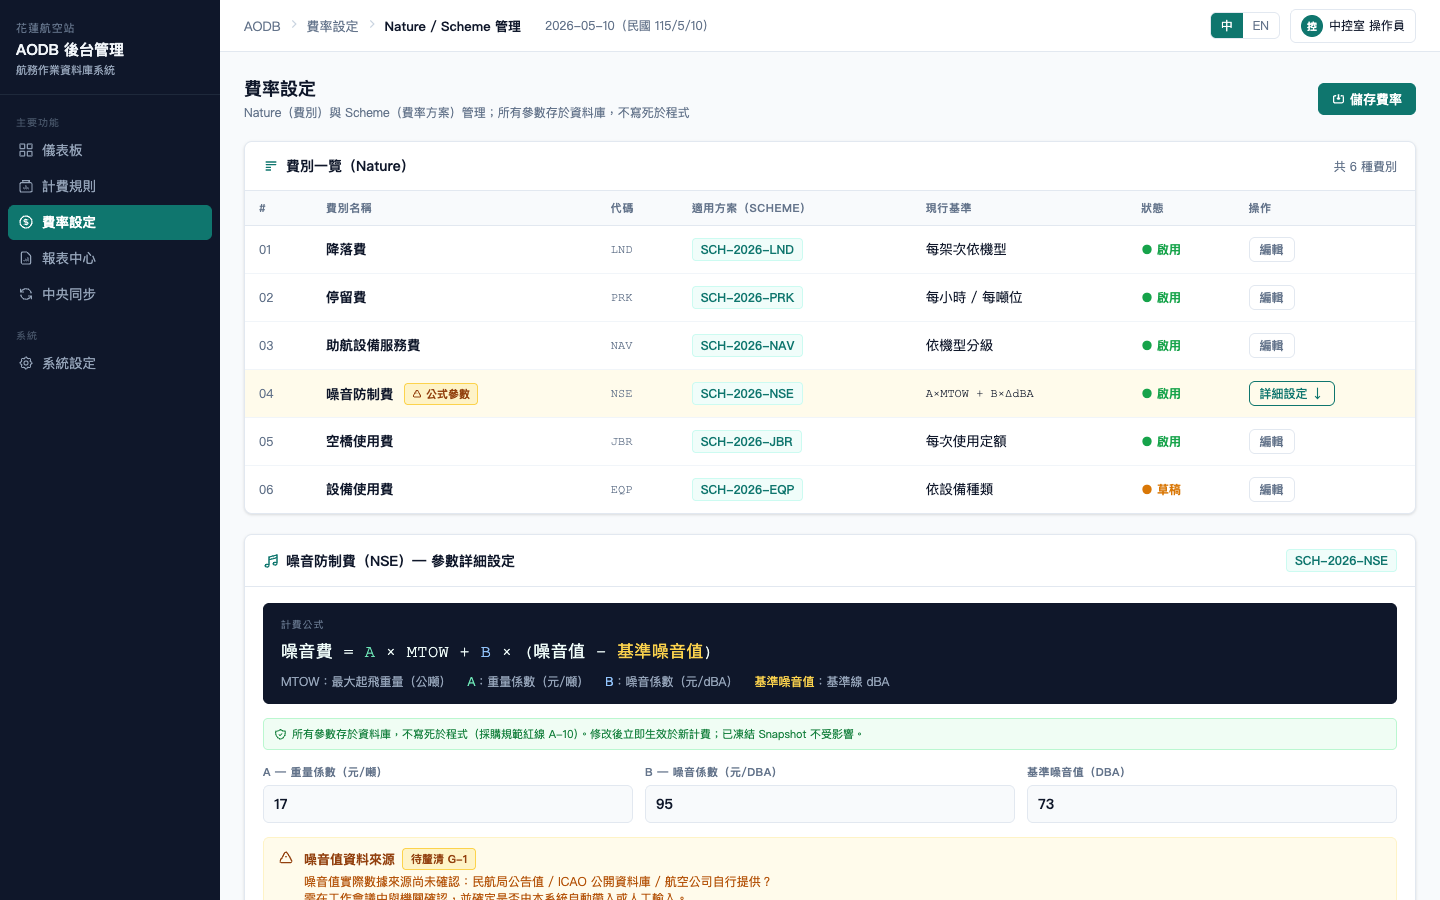The image size is (1440, 900).
Task: Click the music note icon beside 噪音防制費 heading
Action: point(271,561)
